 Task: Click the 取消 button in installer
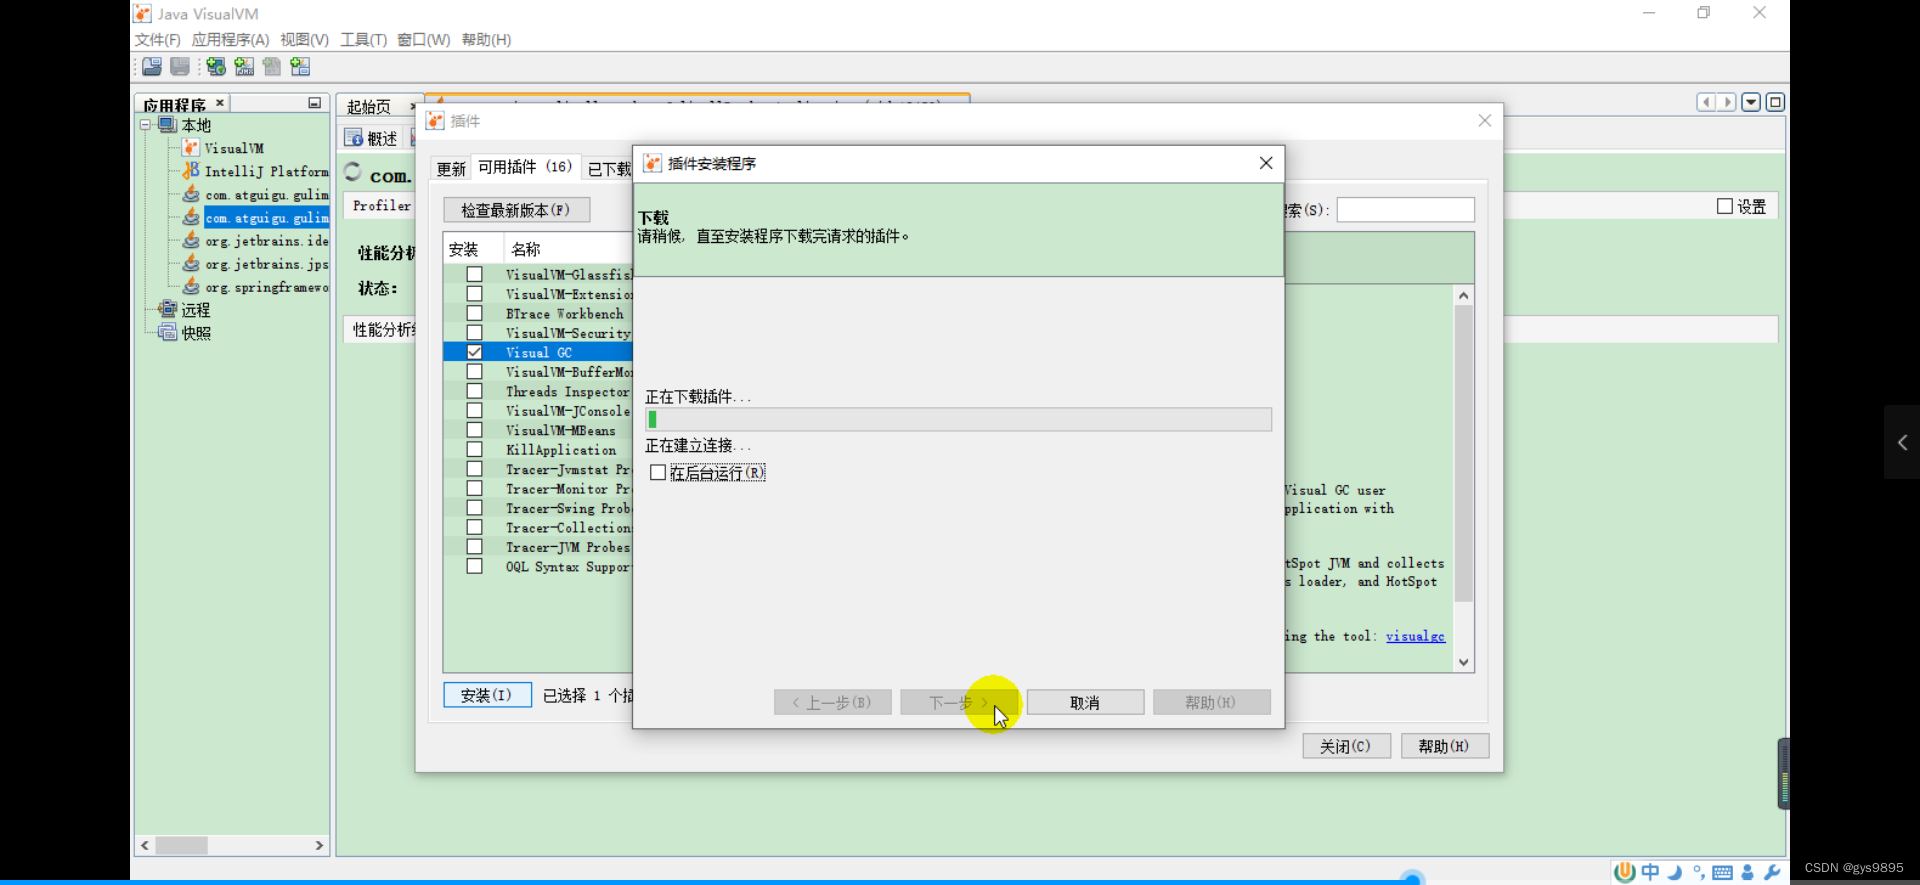click(1085, 702)
